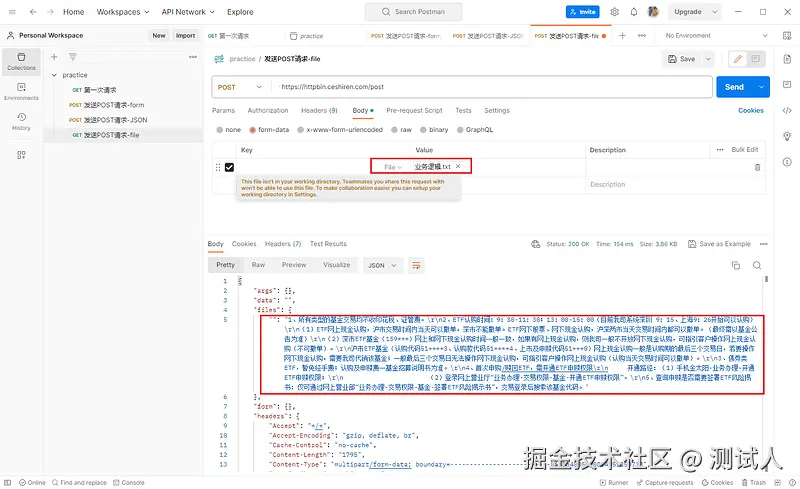Open the History sidebar panel
The height and width of the screenshot is (489, 800).
coord(21,121)
